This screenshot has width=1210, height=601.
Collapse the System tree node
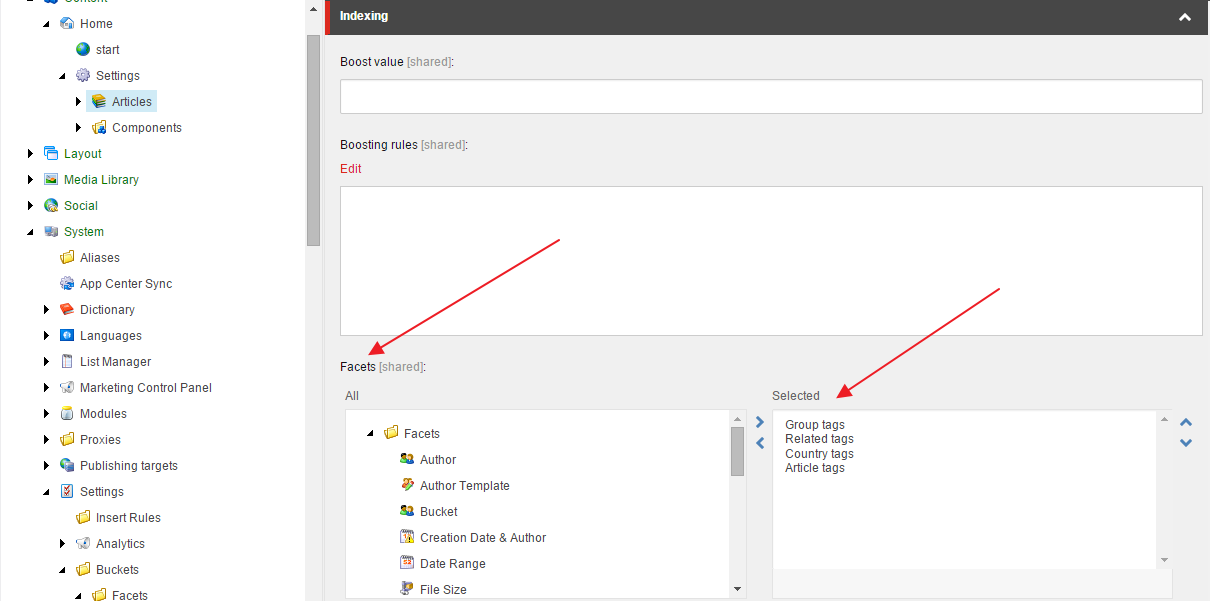click(30, 232)
